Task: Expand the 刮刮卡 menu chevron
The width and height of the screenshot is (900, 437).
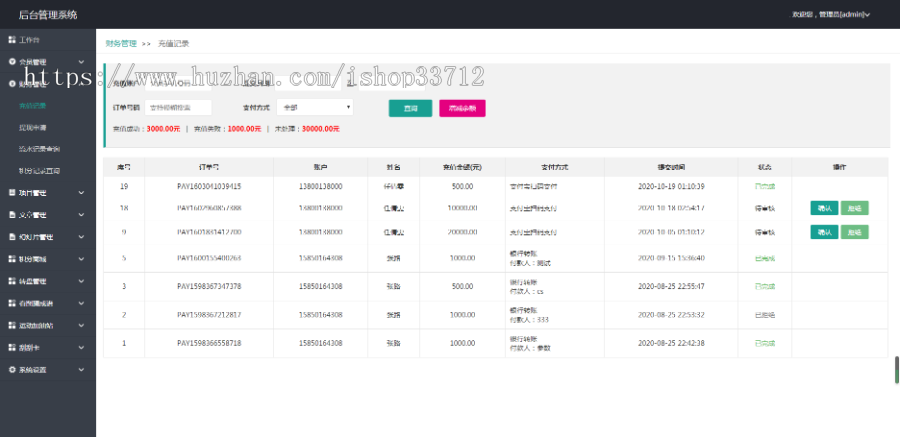Action: (x=81, y=347)
